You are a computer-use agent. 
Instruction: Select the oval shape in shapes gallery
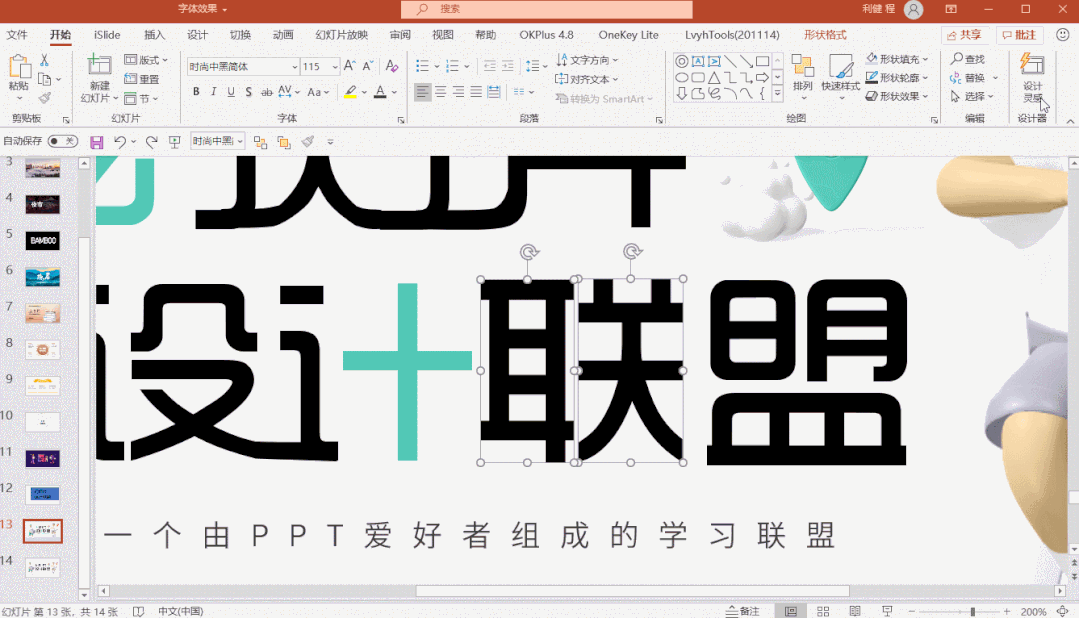681,77
